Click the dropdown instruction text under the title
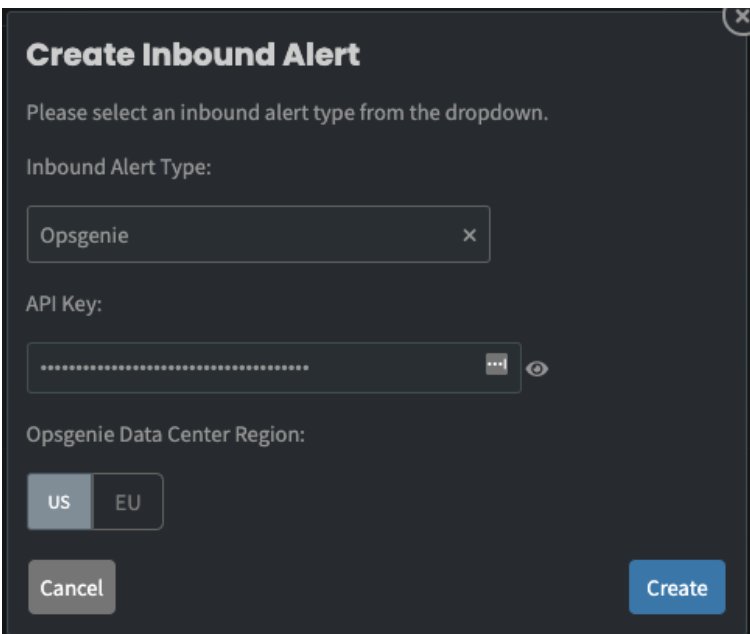The height and width of the screenshot is (634, 750). point(287,113)
